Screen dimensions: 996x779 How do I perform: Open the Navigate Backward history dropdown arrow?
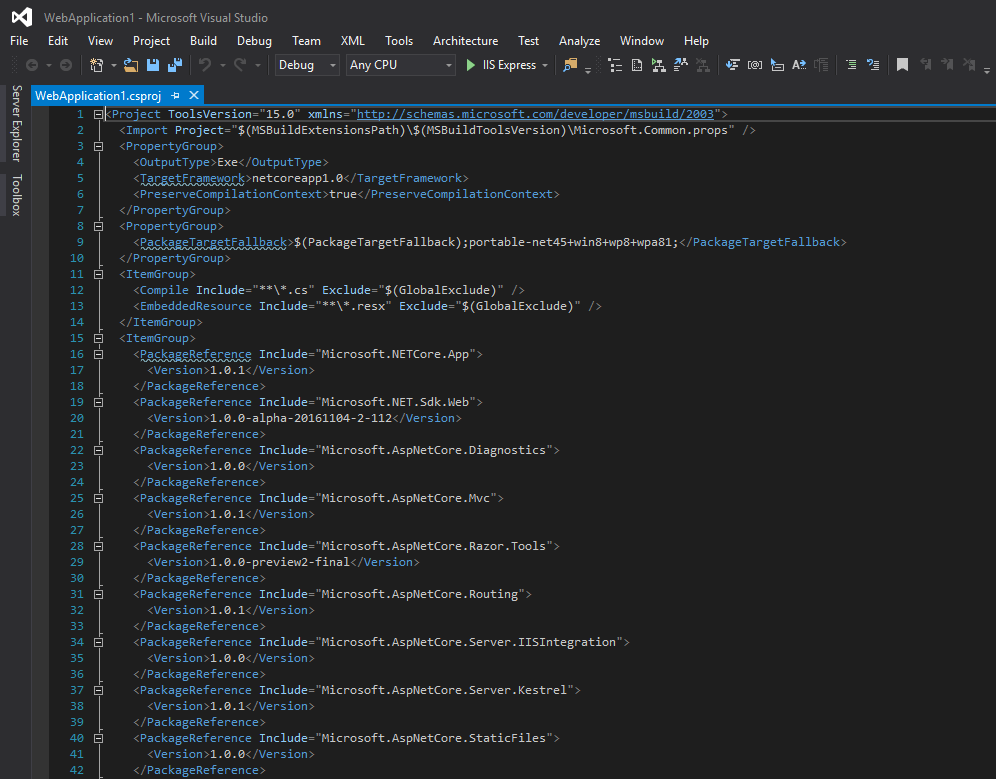(48, 65)
